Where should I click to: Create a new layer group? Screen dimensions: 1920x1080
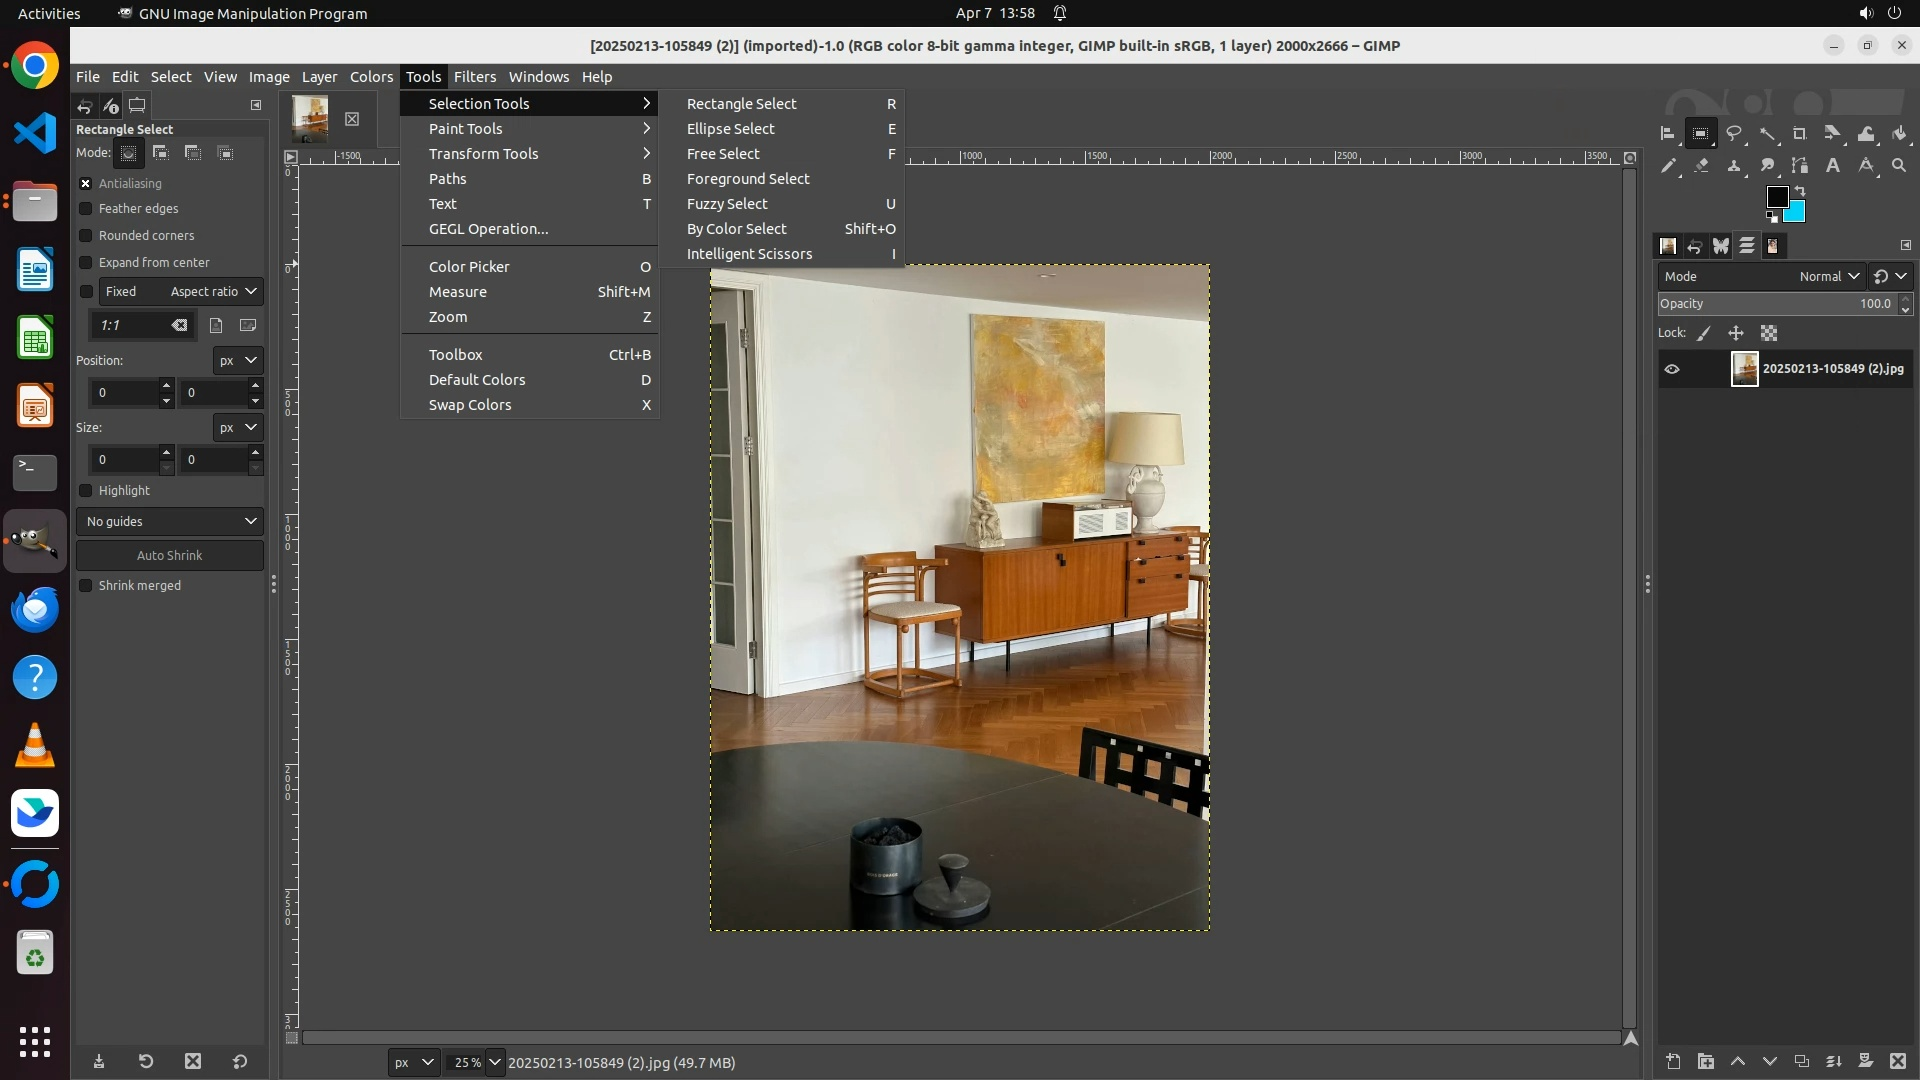tap(1706, 1061)
